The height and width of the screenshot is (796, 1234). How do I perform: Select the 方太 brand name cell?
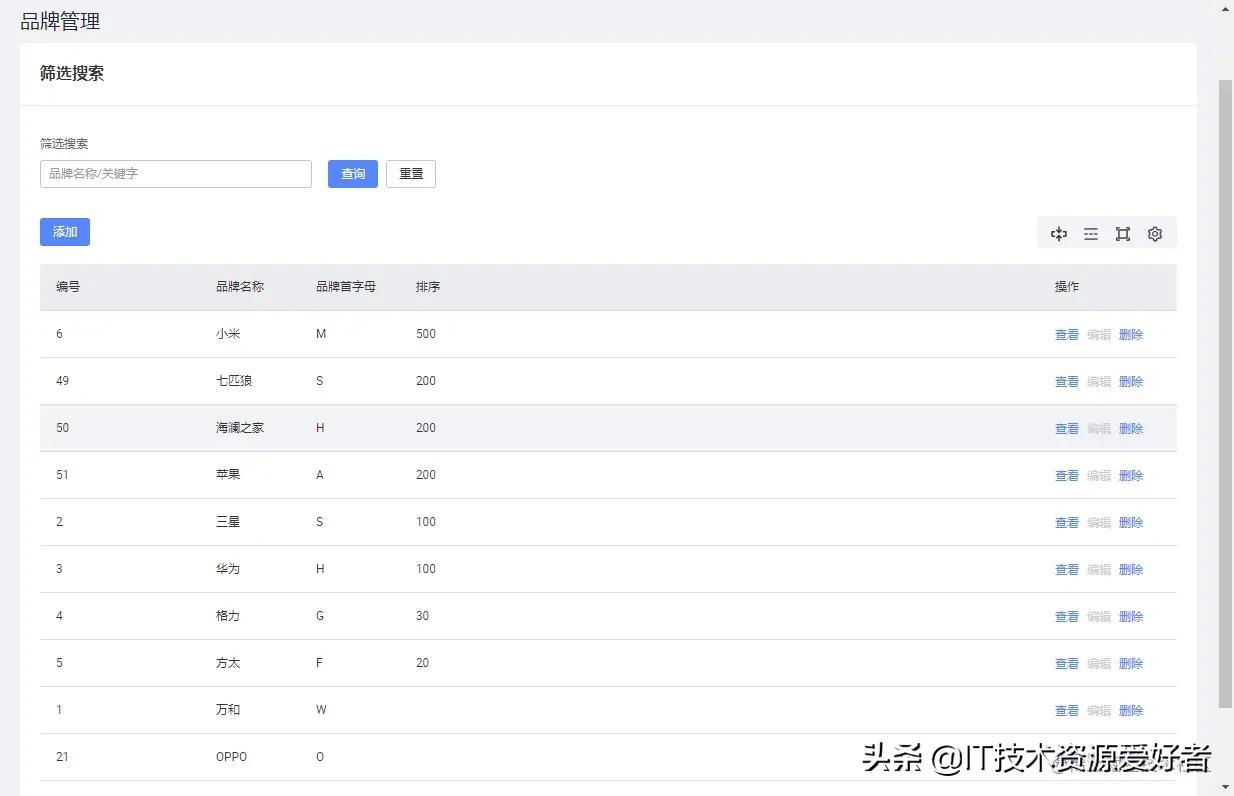(x=228, y=663)
